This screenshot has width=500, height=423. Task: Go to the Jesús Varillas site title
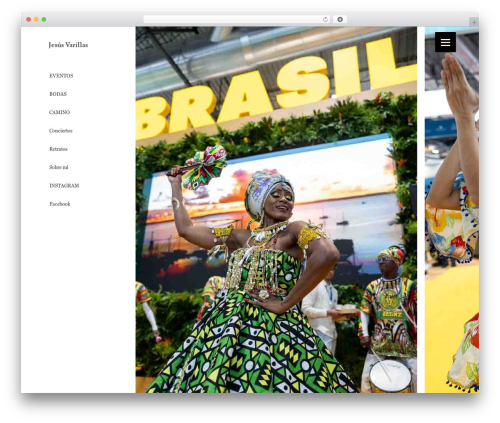pyautogui.click(x=68, y=45)
